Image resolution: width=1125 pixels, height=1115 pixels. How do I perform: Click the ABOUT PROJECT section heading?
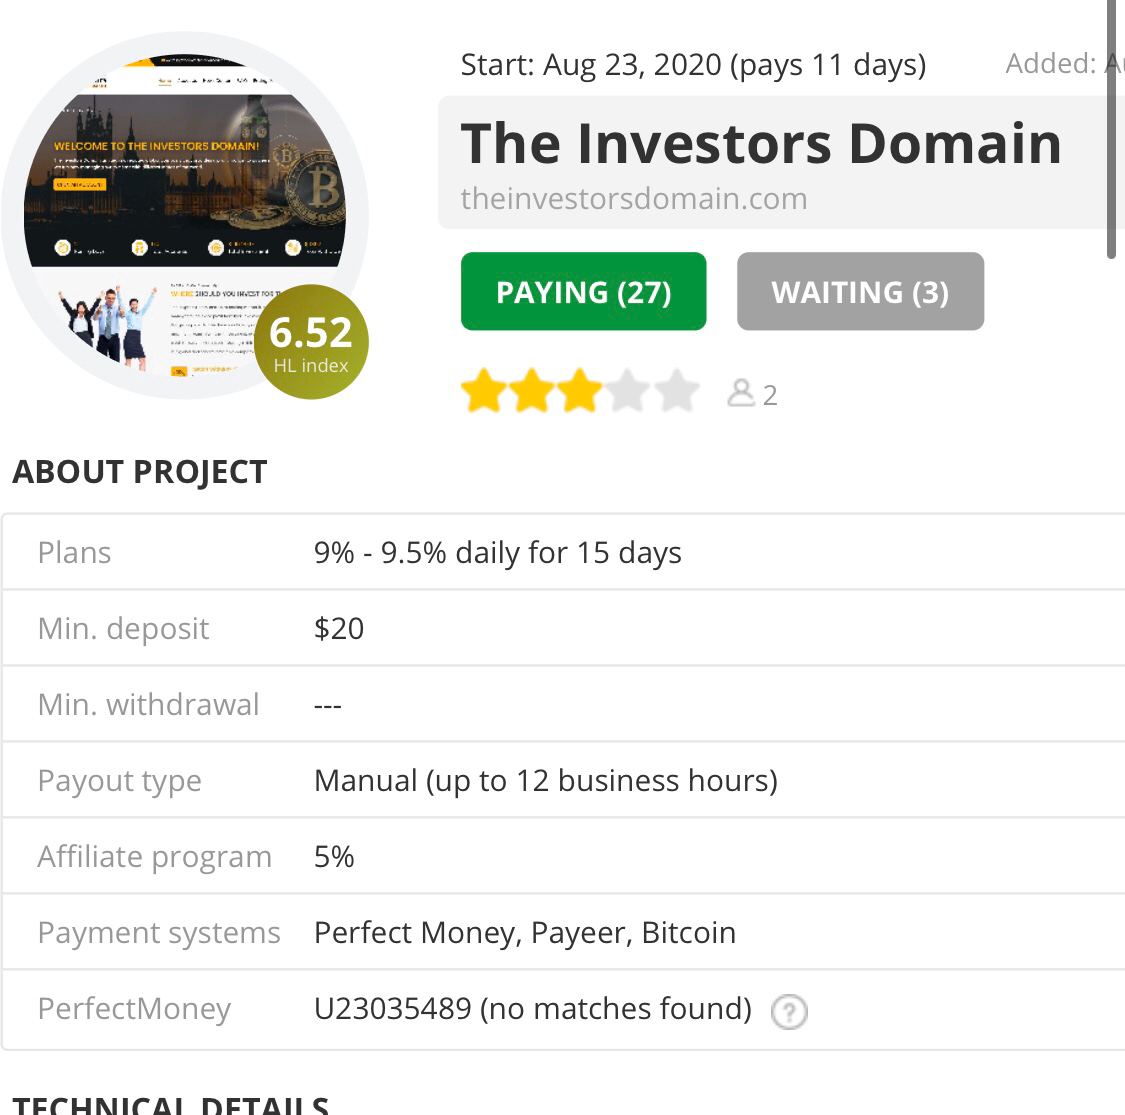[x=140, y=472]
